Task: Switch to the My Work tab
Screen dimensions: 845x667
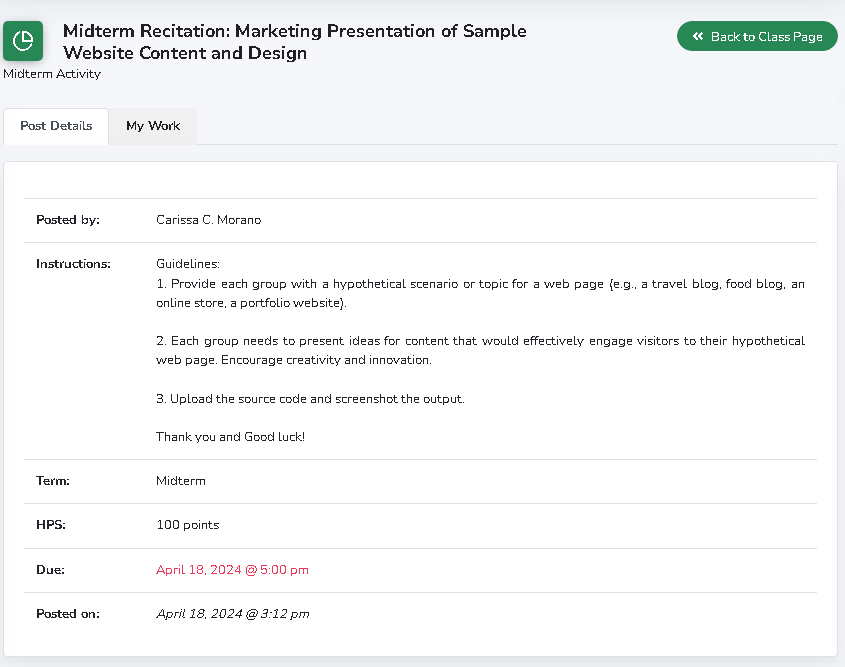Action: (153, 126)
